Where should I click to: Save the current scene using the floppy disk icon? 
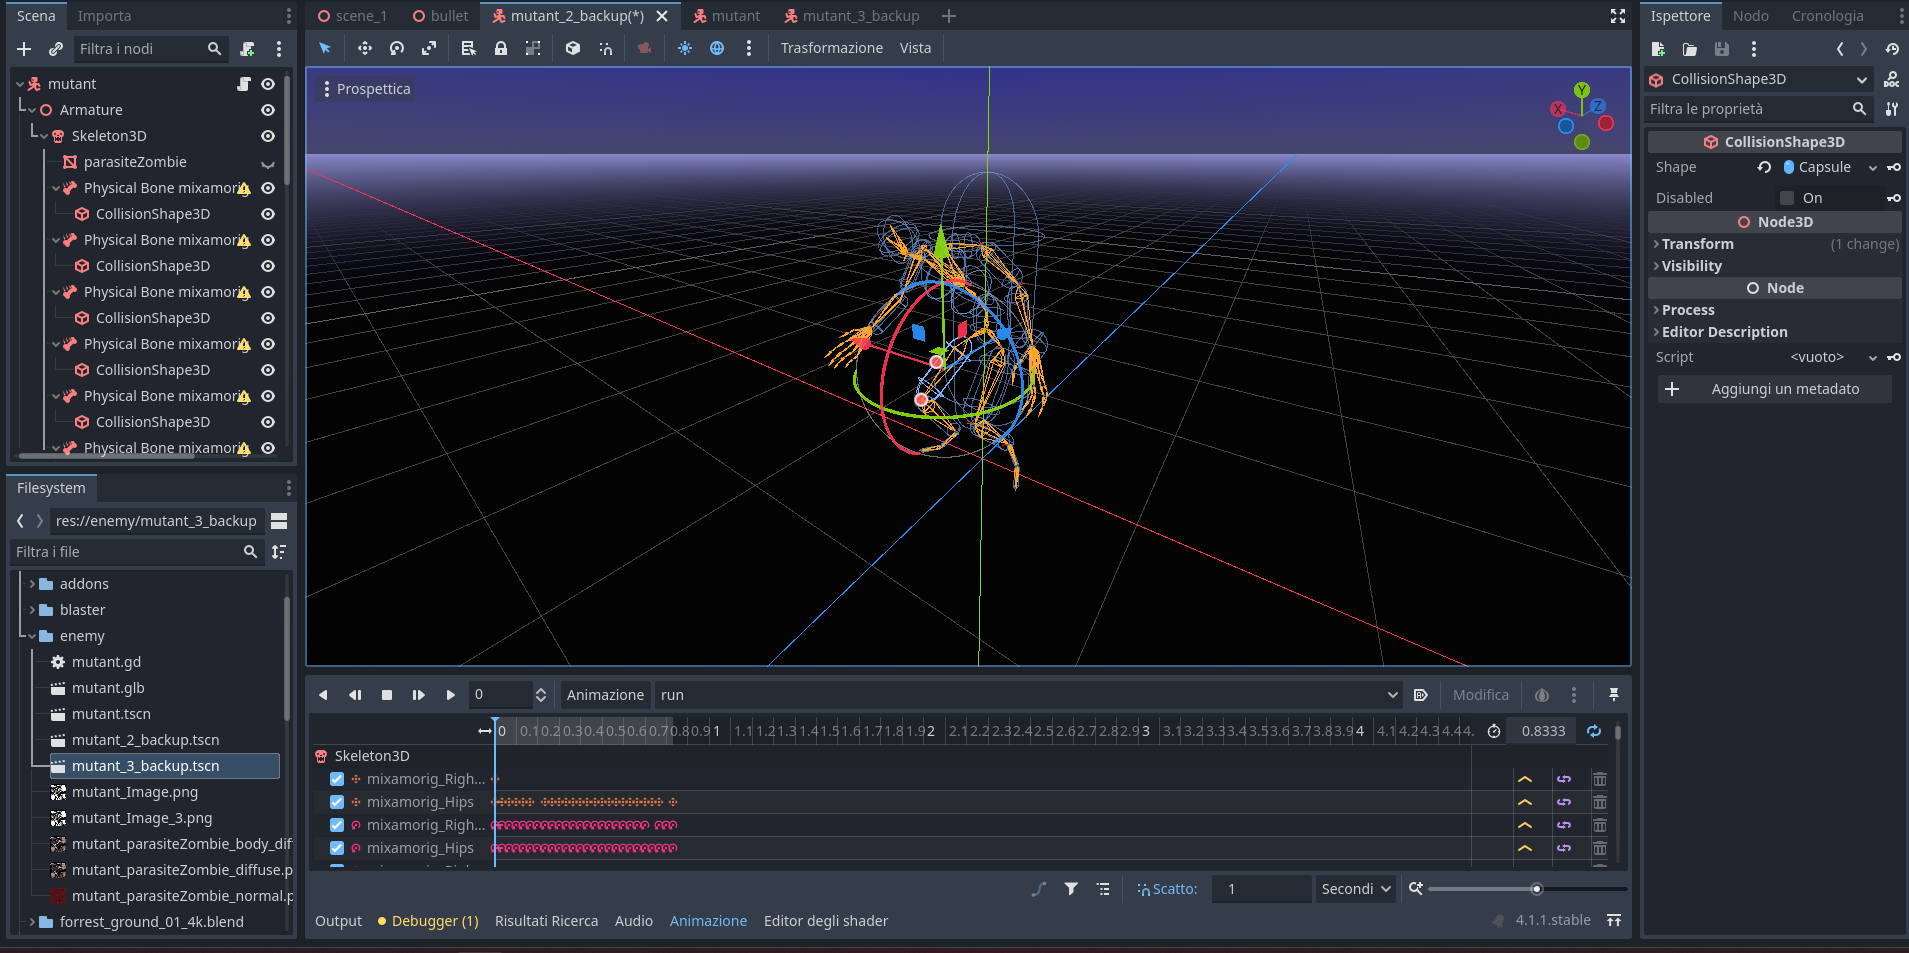[1721, 49]
